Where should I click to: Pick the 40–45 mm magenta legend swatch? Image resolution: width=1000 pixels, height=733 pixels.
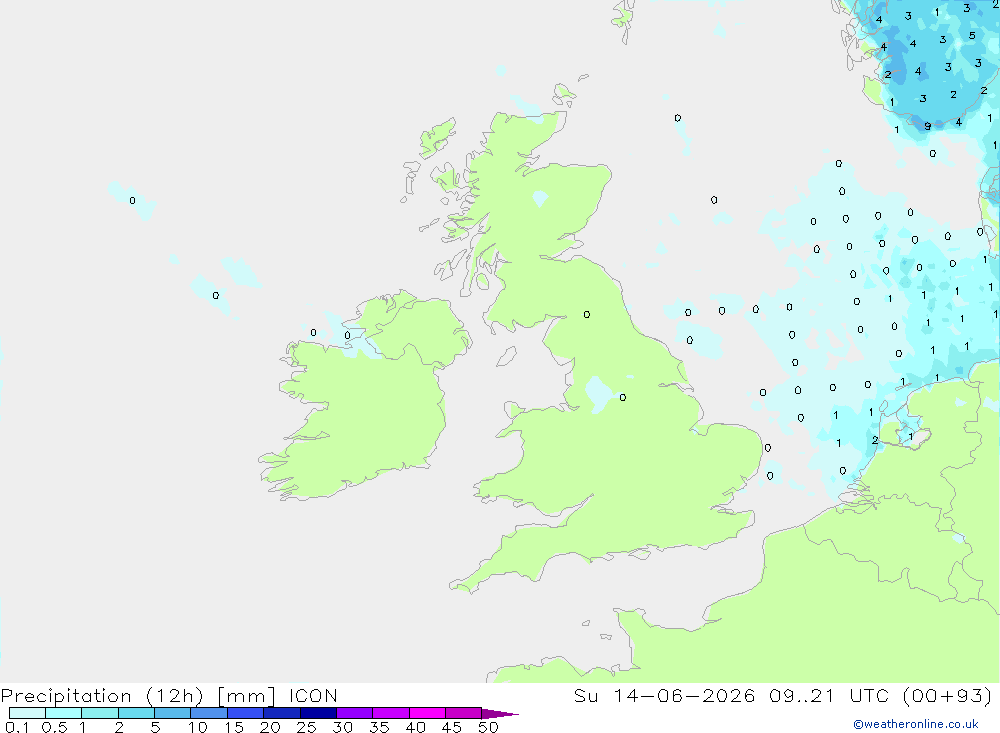[x=427, y=713]
